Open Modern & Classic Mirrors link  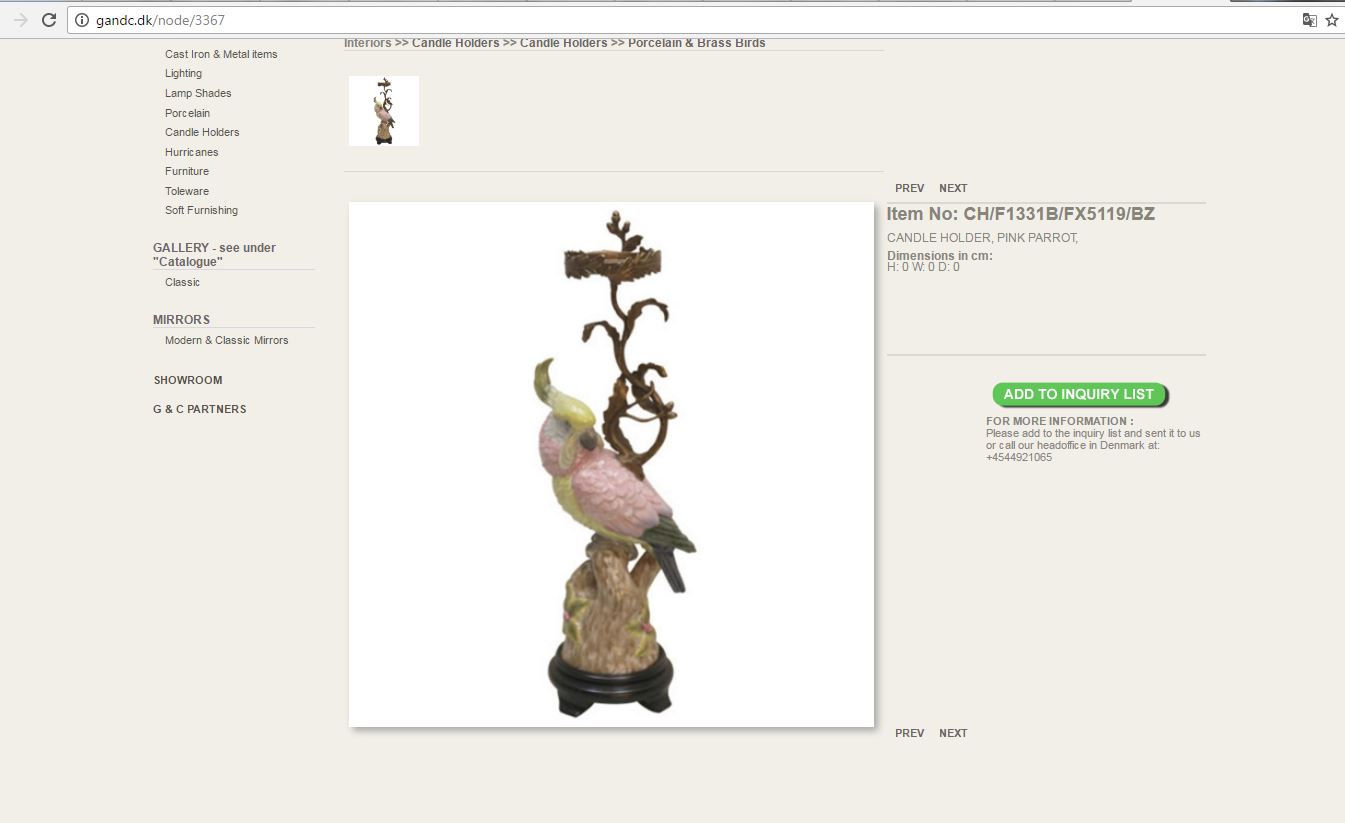[227, 340]
